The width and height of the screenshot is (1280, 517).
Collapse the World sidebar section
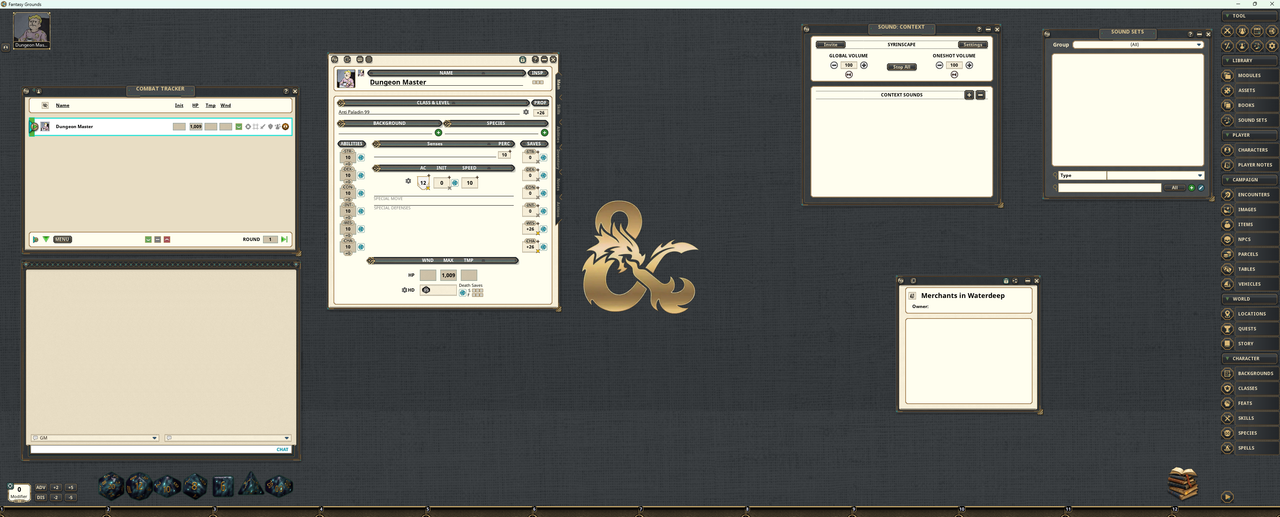click(1250, 299)
